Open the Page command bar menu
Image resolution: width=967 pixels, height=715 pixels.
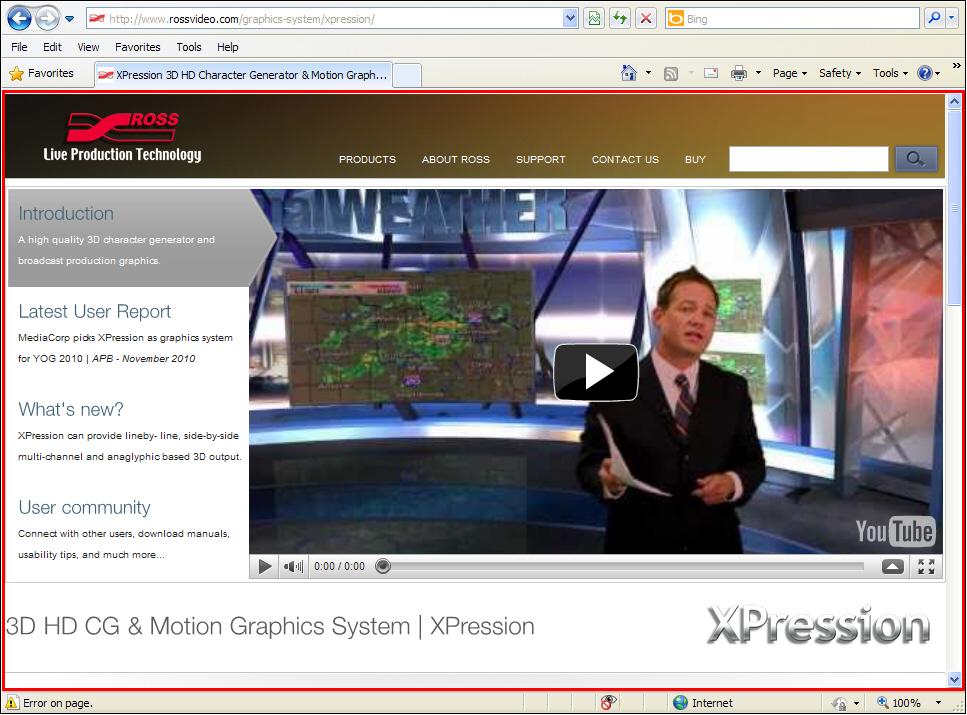click(x=790, y=73)
